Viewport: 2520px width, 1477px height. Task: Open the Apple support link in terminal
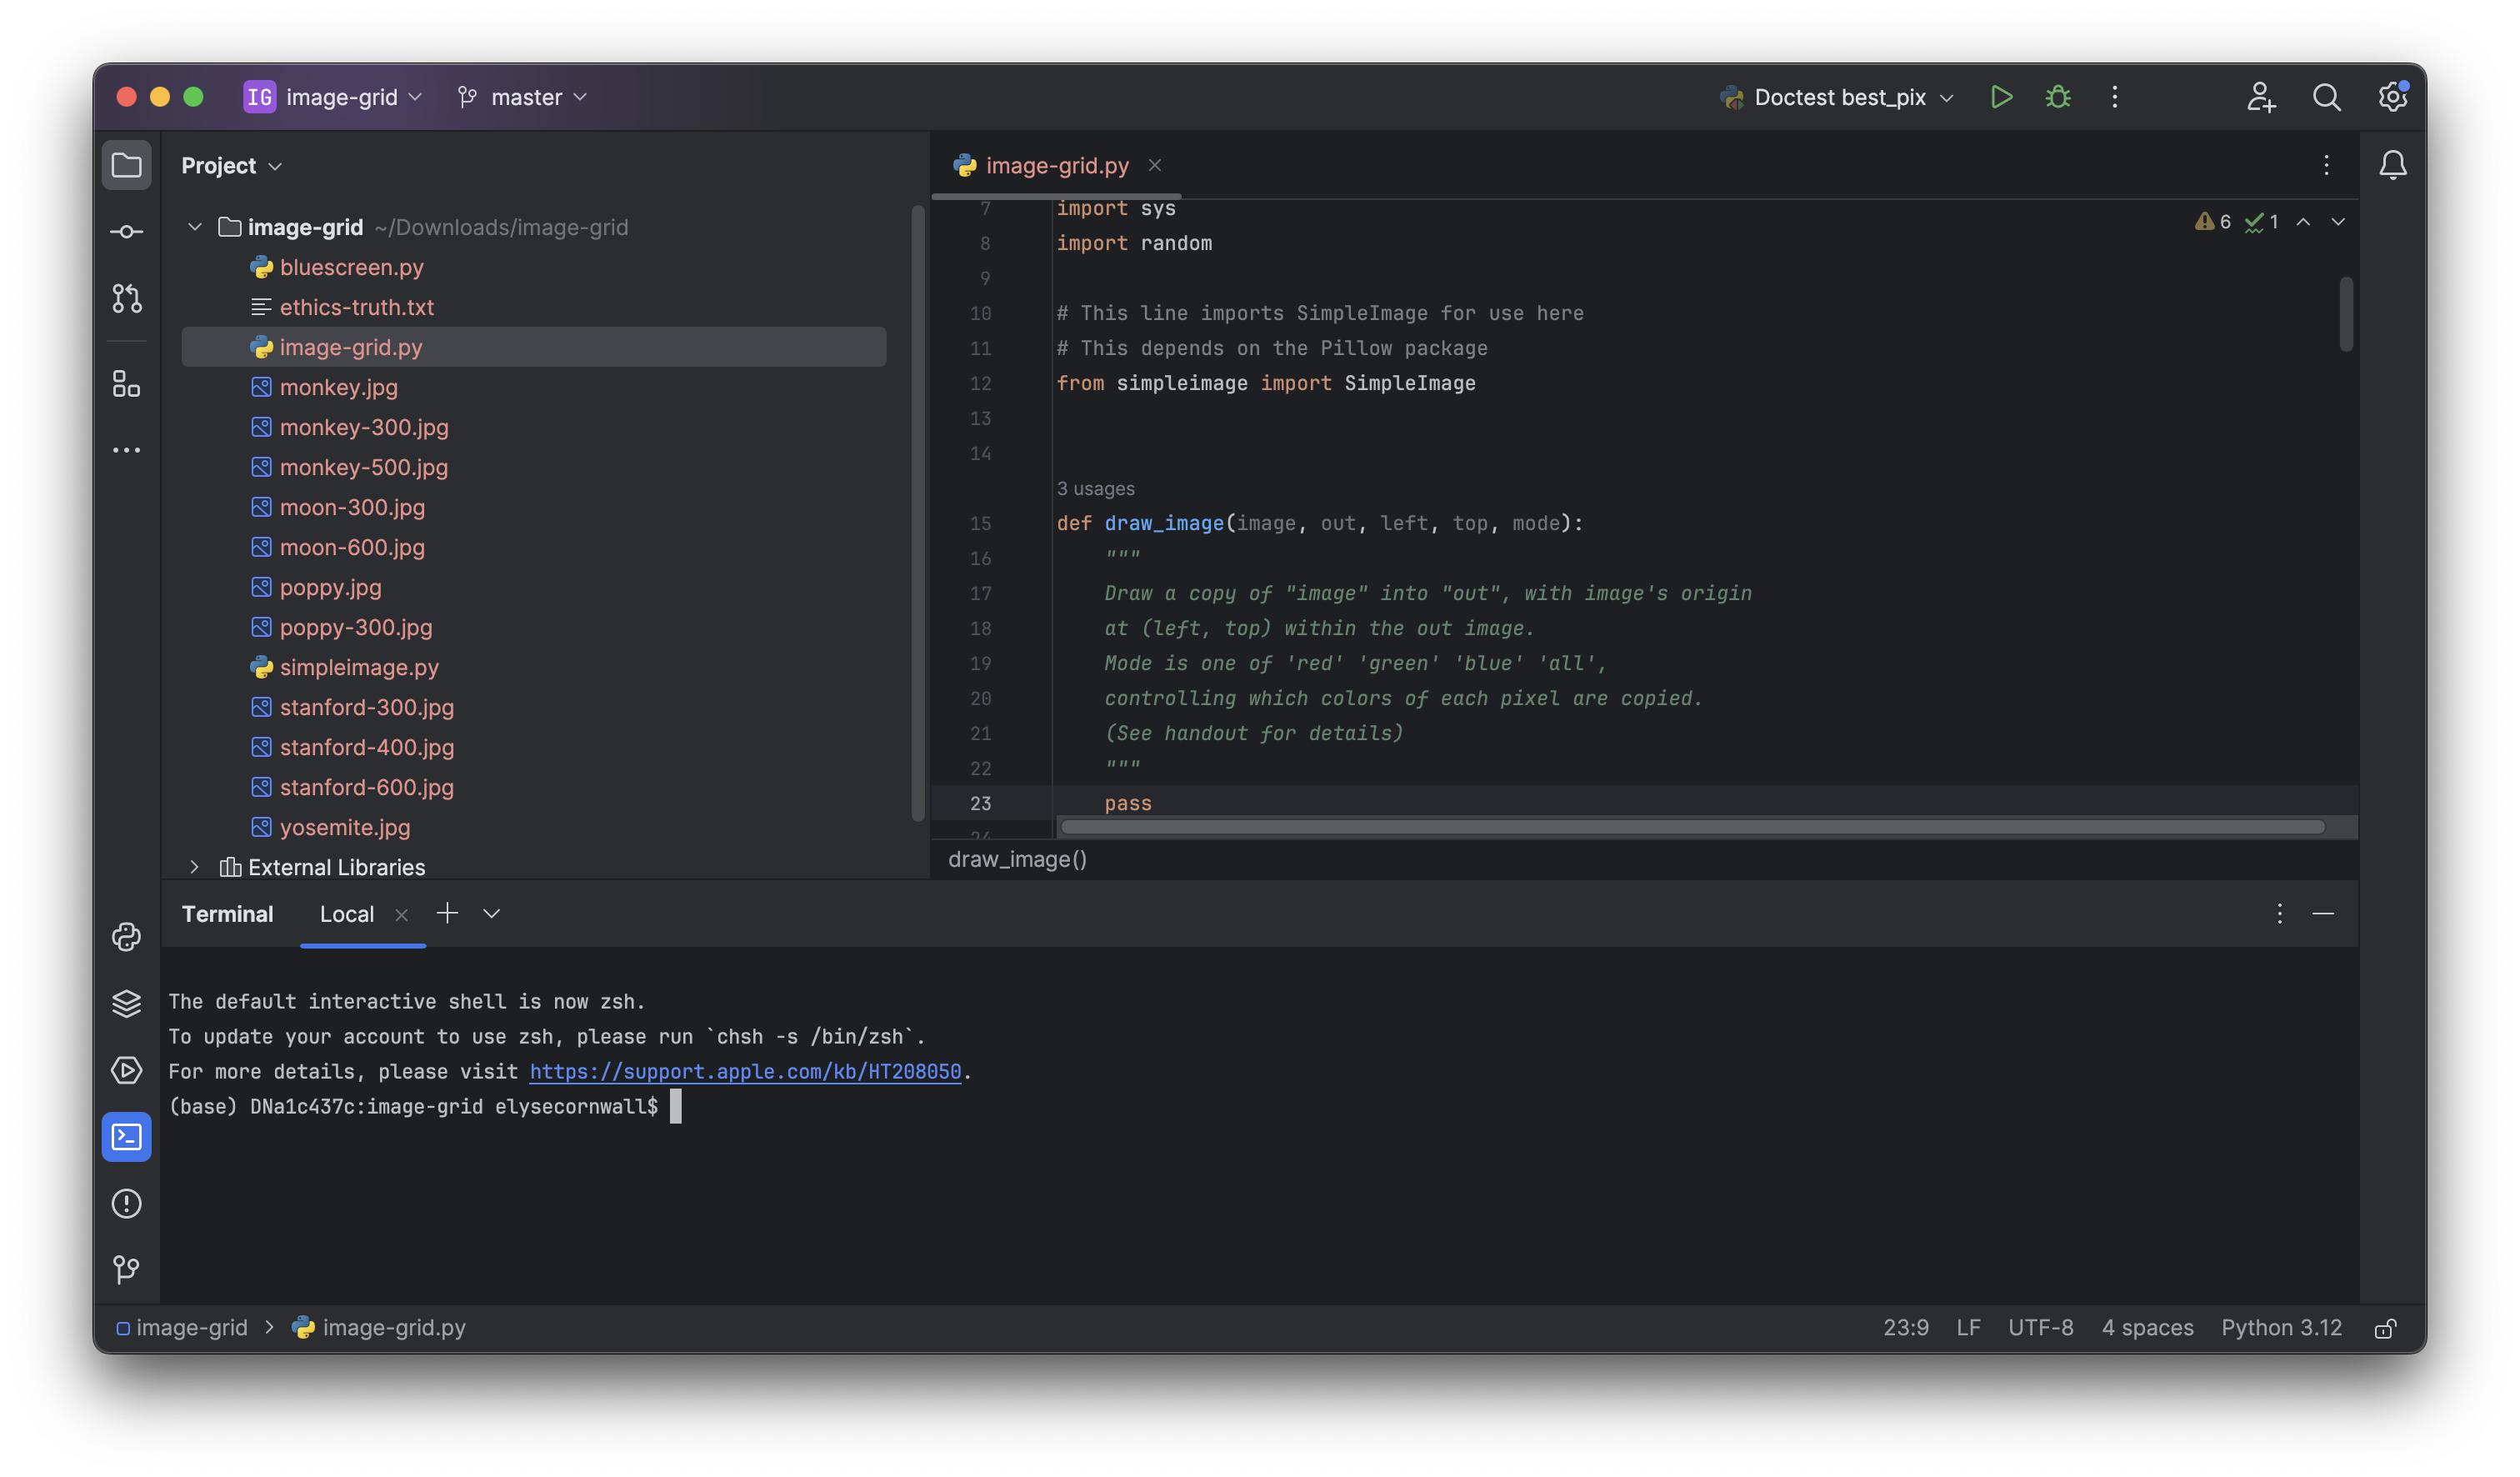tap(745, 1071)
